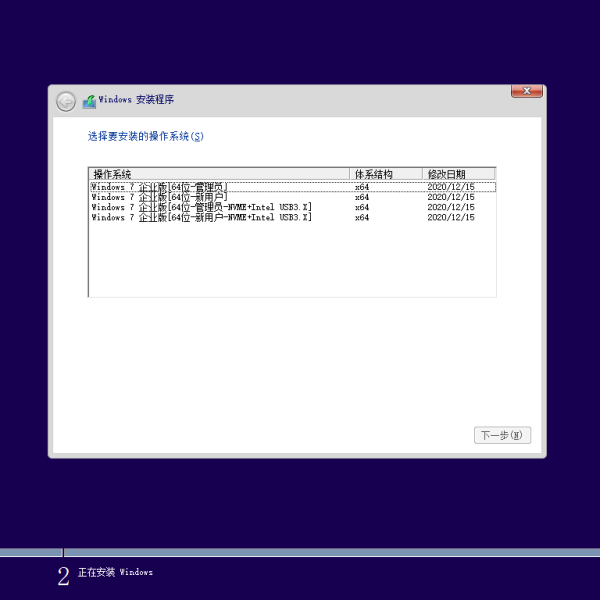Close the Windows 安装程序 dialog
Image resolution: width=600 pixels, height=600 pixels.
click(x=527, y=91)
